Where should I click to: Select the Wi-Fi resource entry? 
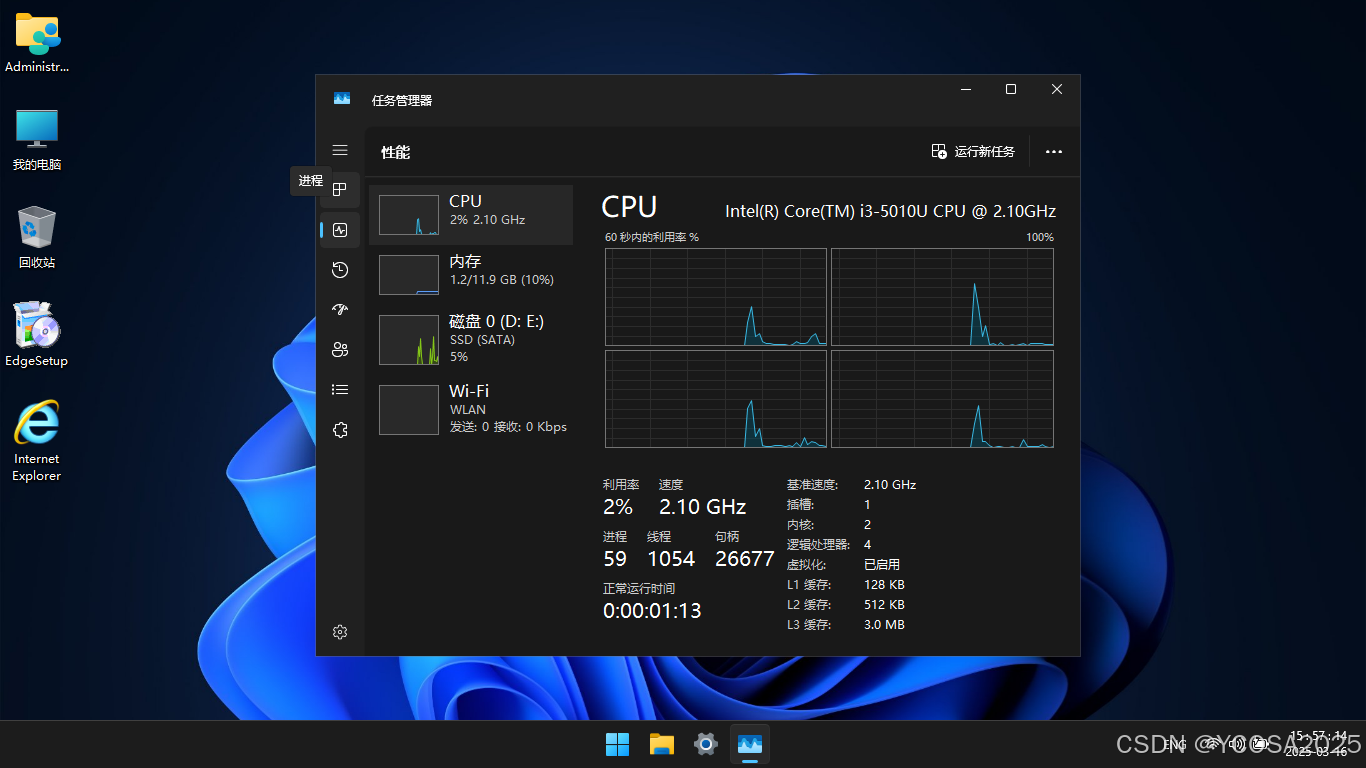click(x=471, y=409)
